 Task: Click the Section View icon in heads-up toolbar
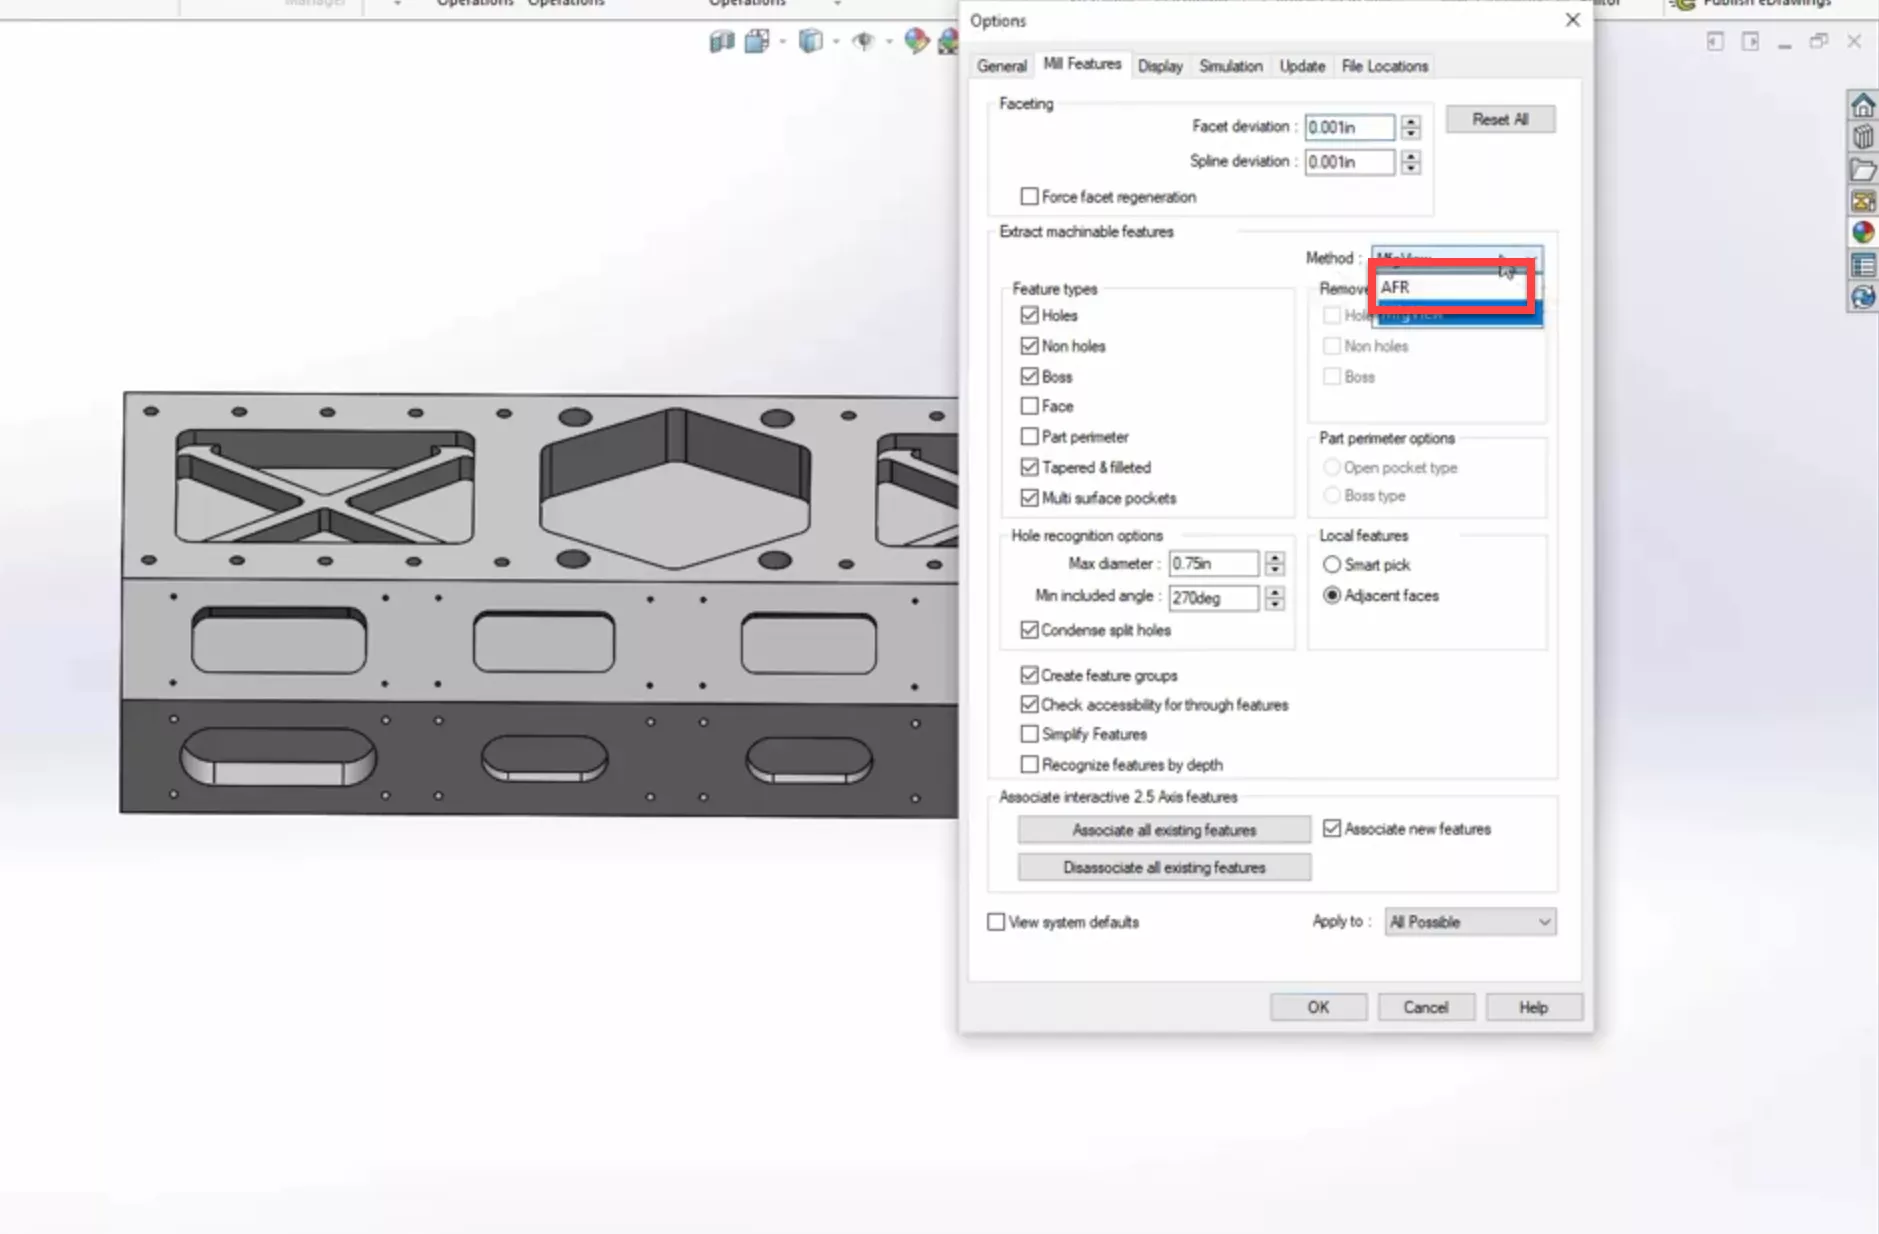pyautogui.click(x=721, y=41)
